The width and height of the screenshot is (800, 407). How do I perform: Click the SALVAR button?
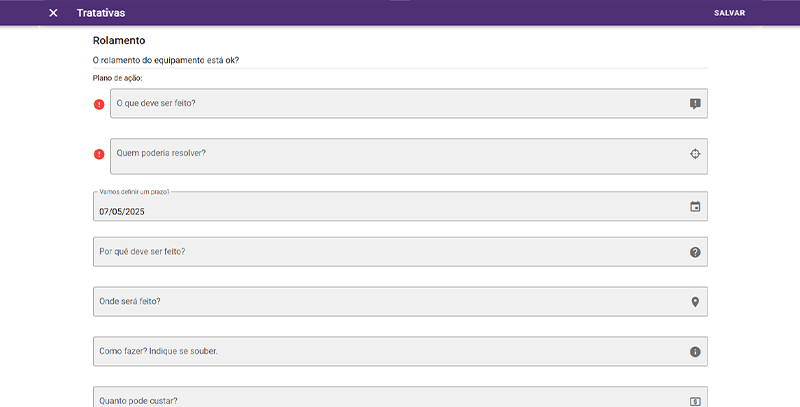point(729,13)
